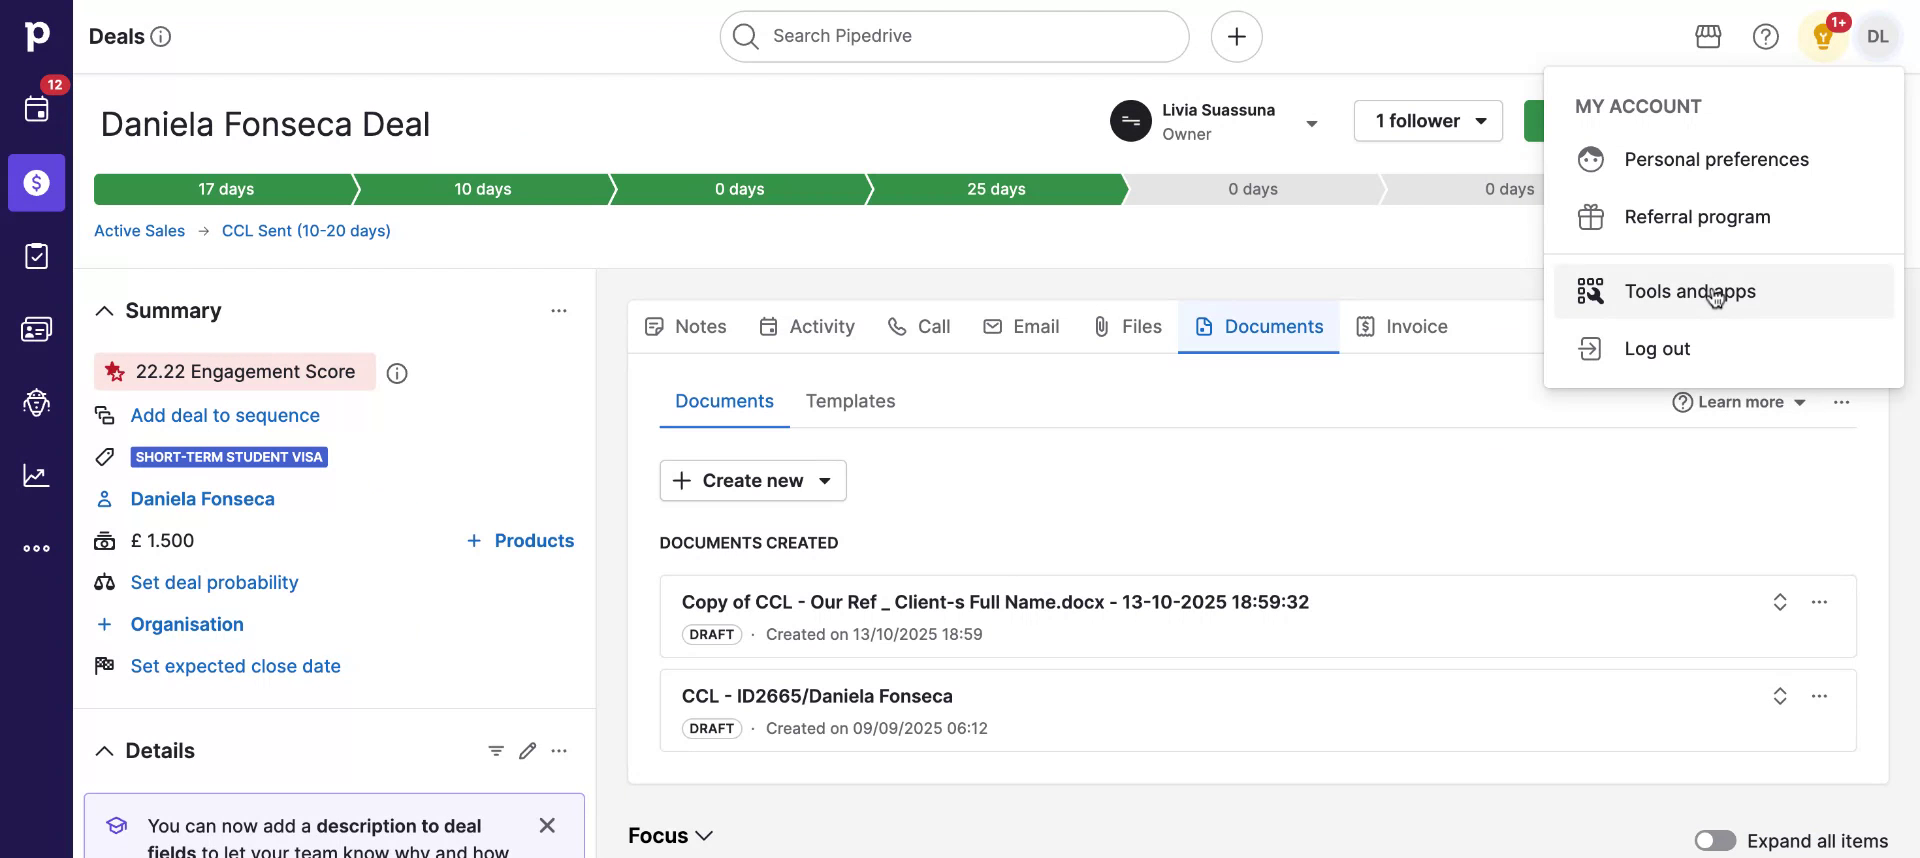
Task: Click the Engagement Score info icon
Action: 397,373
